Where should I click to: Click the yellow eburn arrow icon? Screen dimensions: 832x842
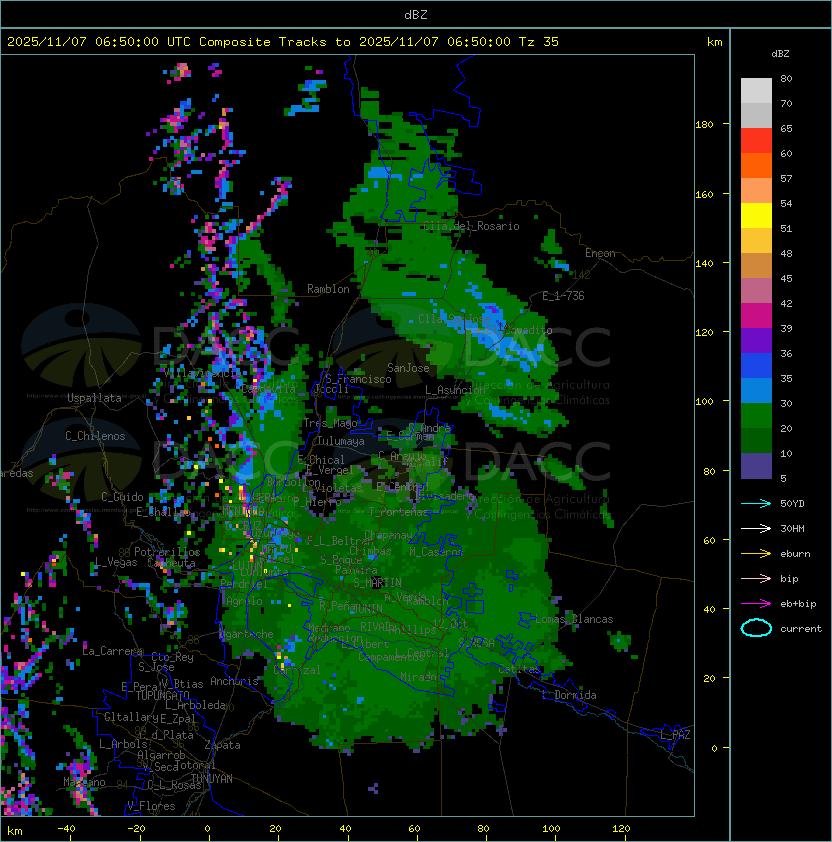click(756, 554)
